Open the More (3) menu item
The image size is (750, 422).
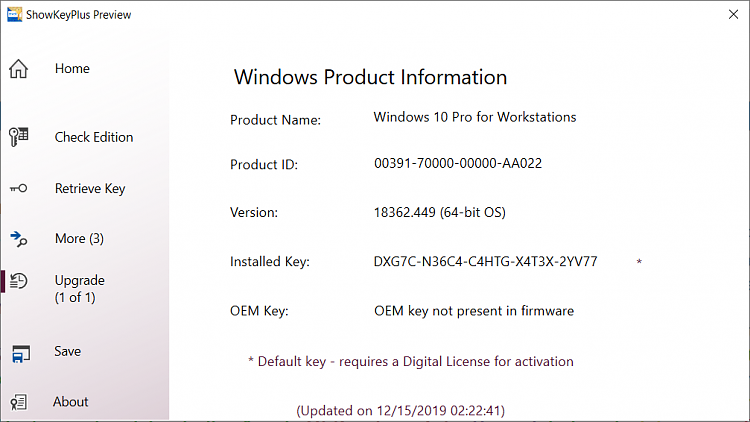point(79,238)
